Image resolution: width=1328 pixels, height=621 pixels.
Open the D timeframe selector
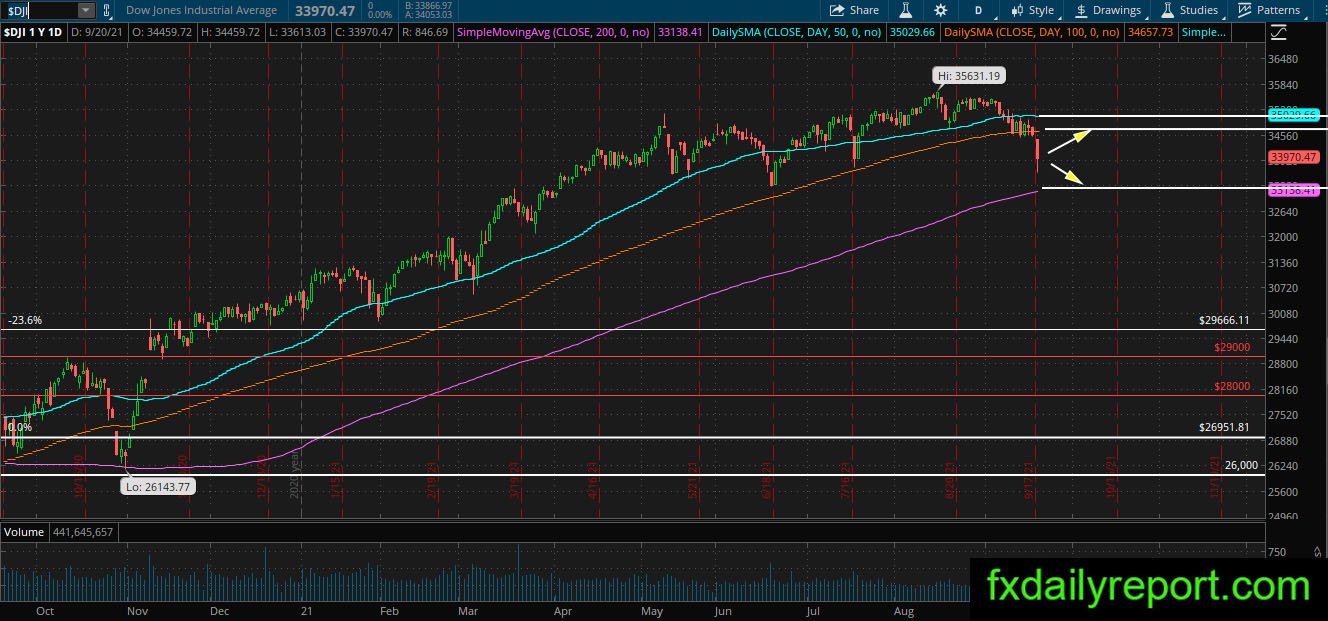tap(978, 10)
